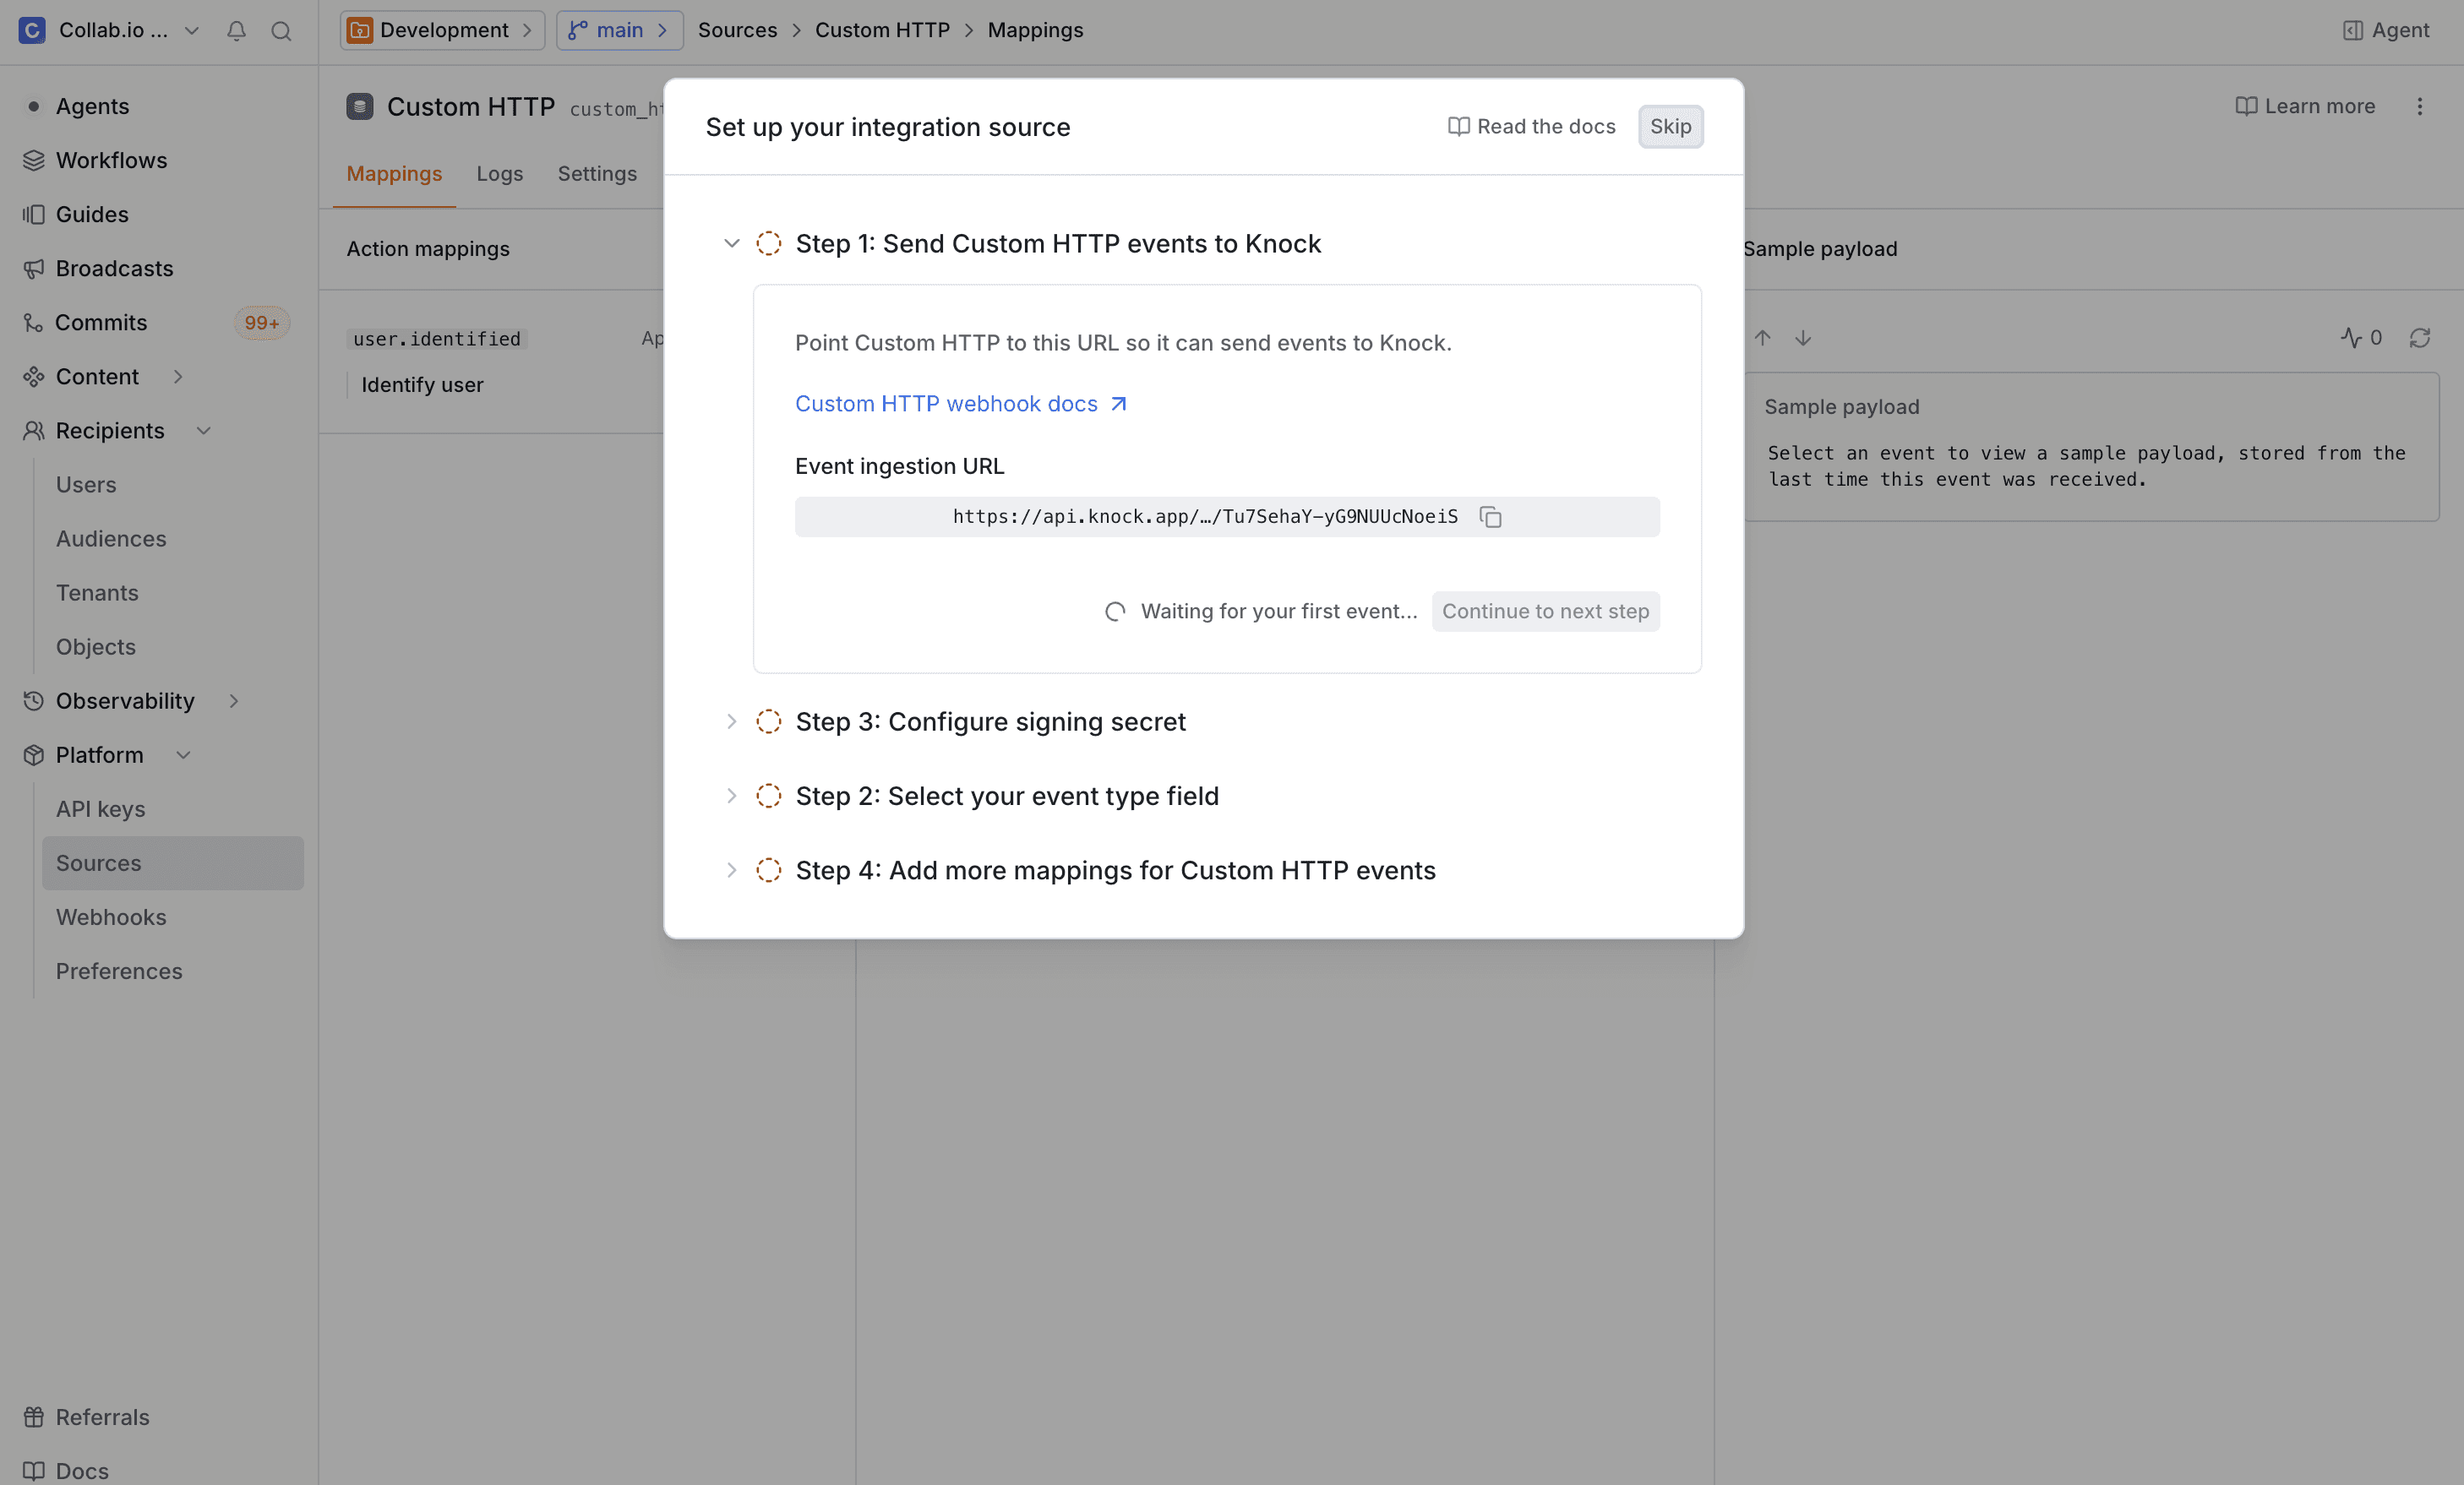The height and width of the screenshot is (1485, 2464).
Task: Open the notifications bell
Action: coord(236,31)
